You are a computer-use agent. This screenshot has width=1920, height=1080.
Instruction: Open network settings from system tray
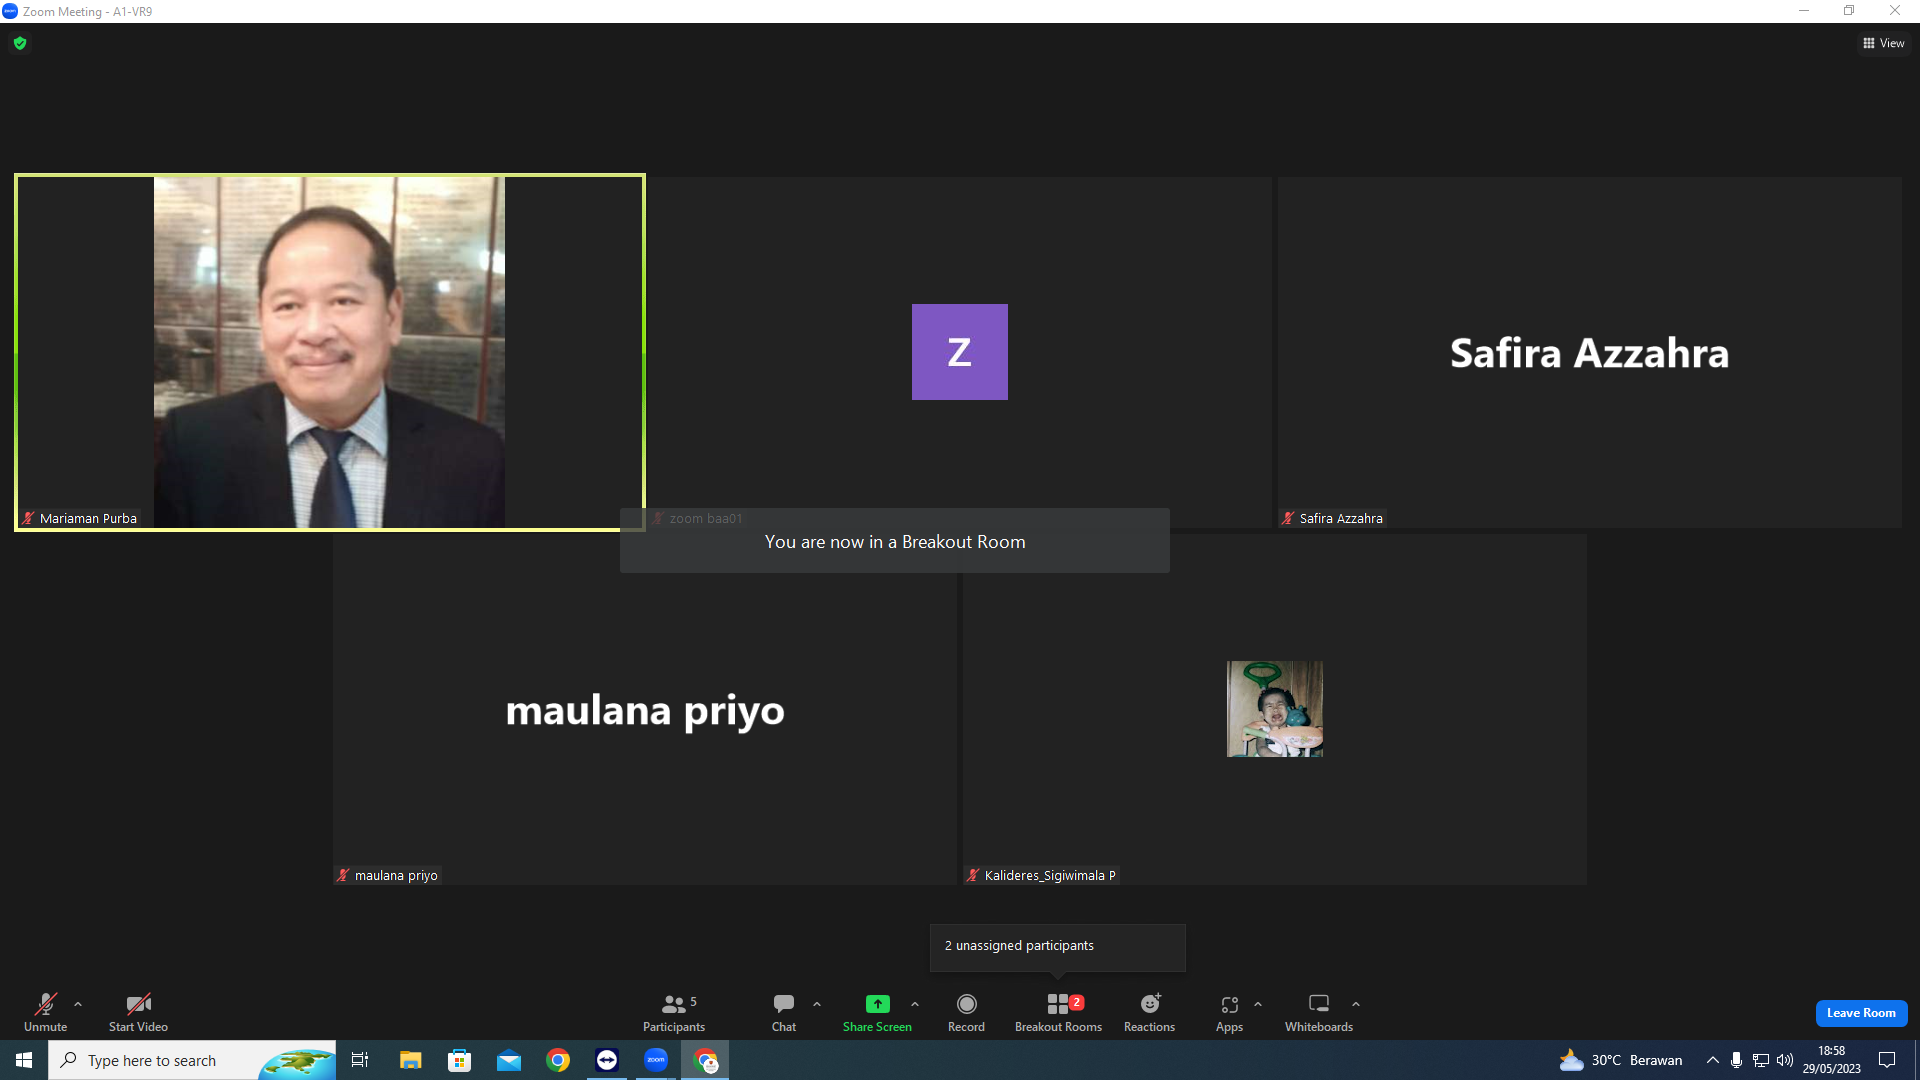(1761, 1060)
